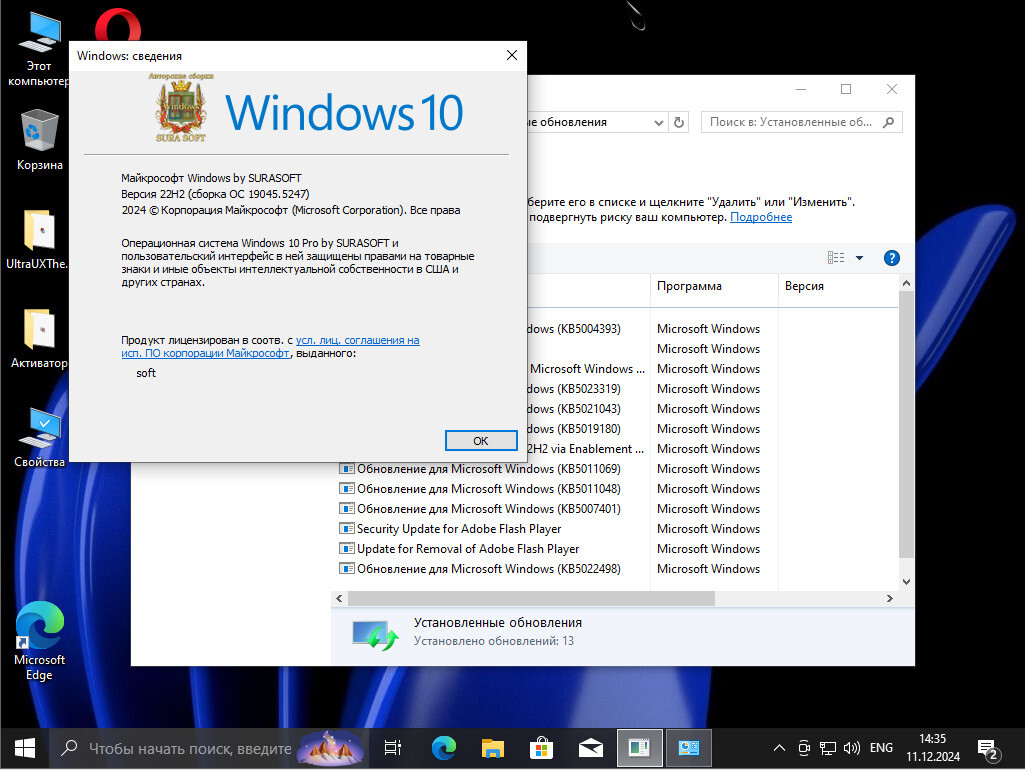1025x770 pixels.
Task: Open the blue help question mark icon
Action: tap(891, 258)
